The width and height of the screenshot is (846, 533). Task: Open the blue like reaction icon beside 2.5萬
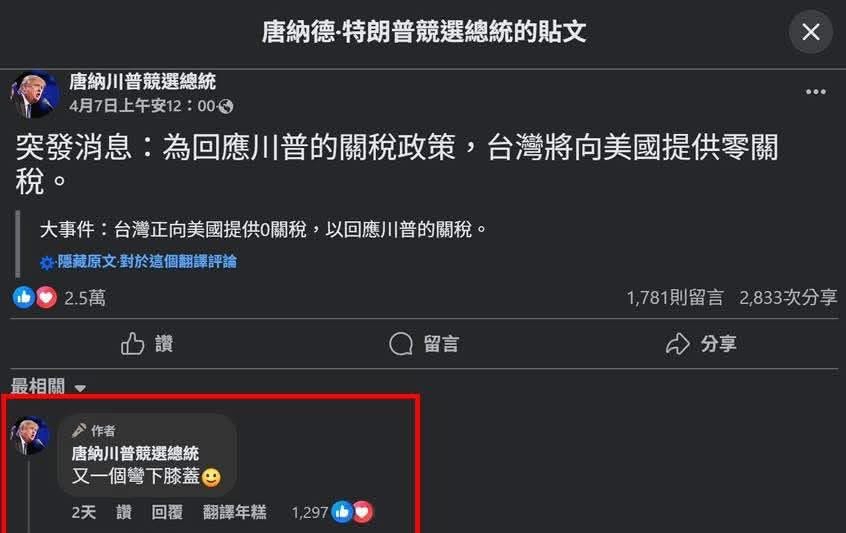[24, 297]
